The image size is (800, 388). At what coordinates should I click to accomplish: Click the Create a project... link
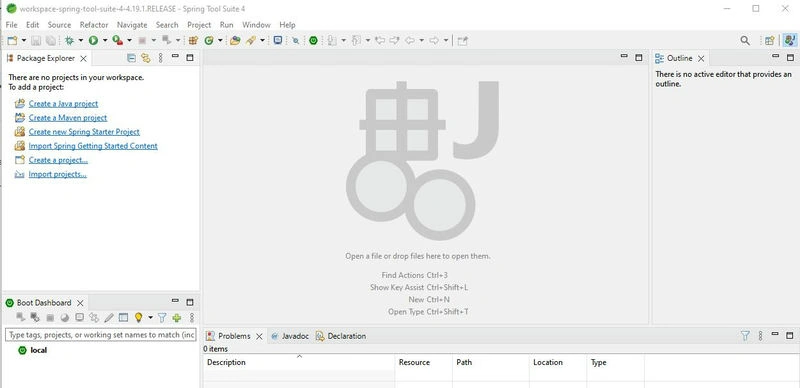pyautogui.click(x=58, y=160)
